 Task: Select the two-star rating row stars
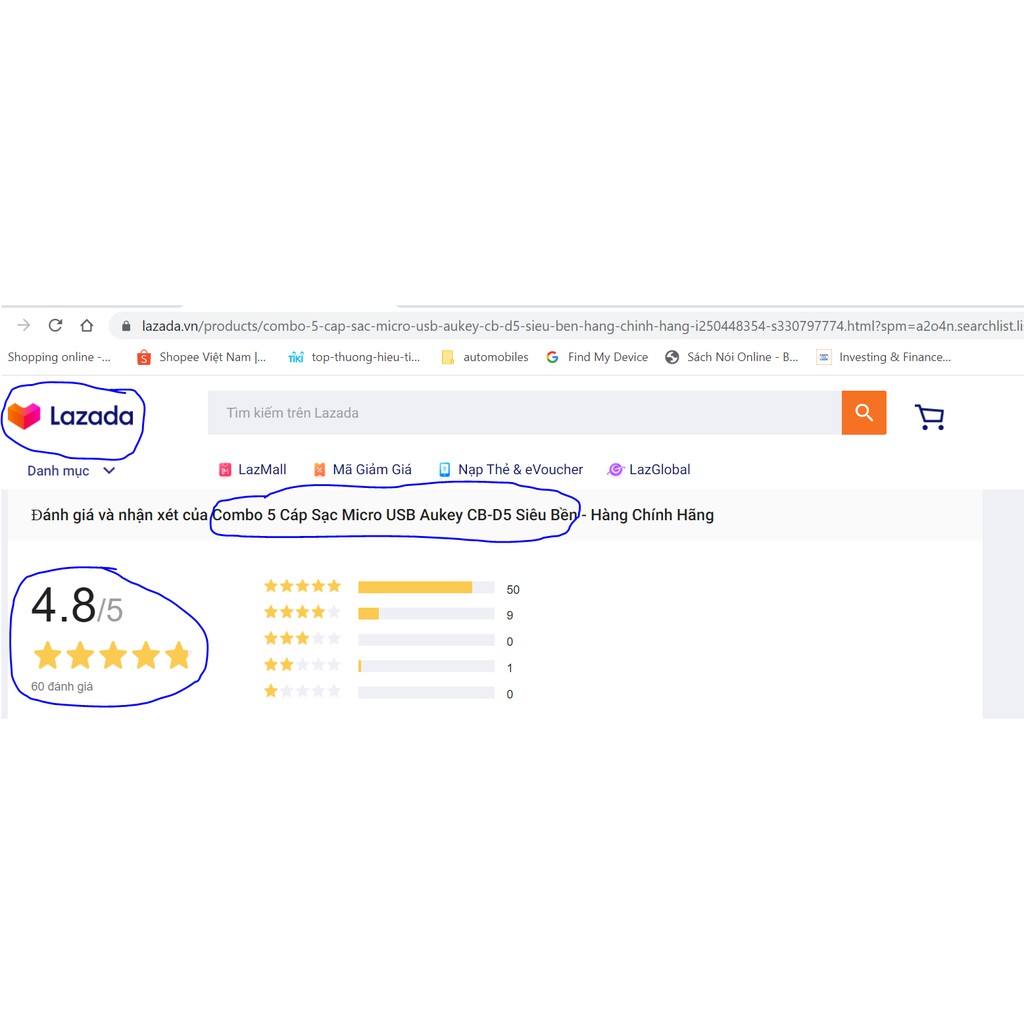coord(302,665)
